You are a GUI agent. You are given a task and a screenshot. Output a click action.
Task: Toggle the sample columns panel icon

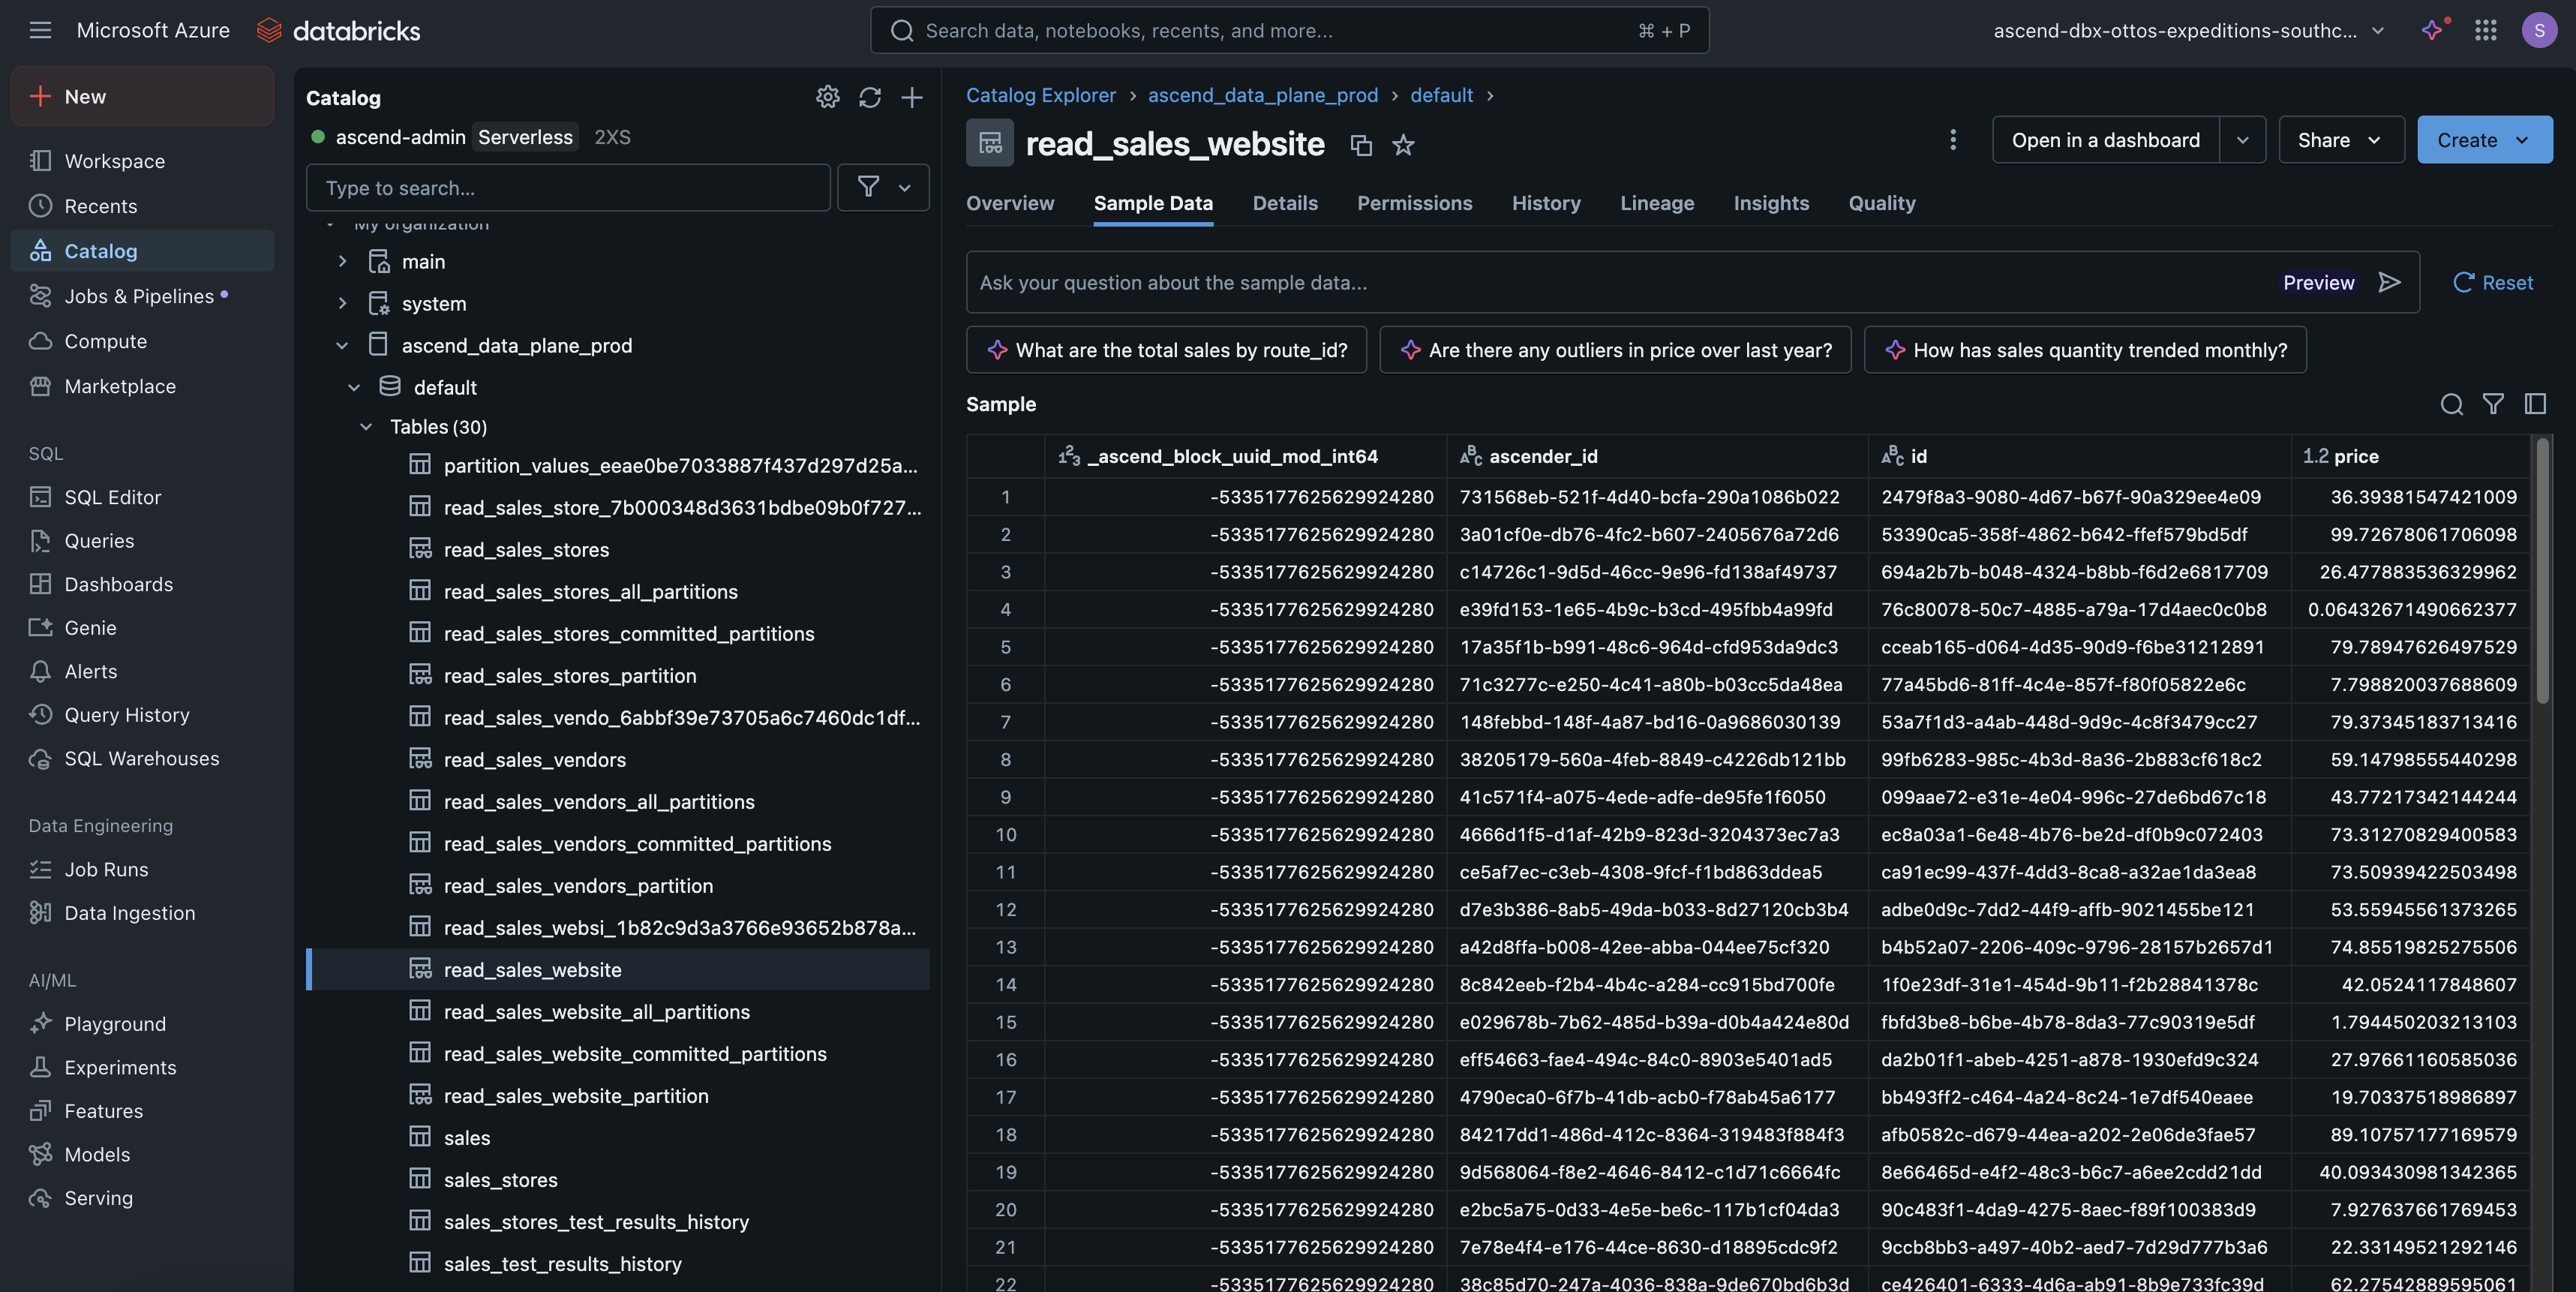pyautogui.click(x=2535, y=404)
